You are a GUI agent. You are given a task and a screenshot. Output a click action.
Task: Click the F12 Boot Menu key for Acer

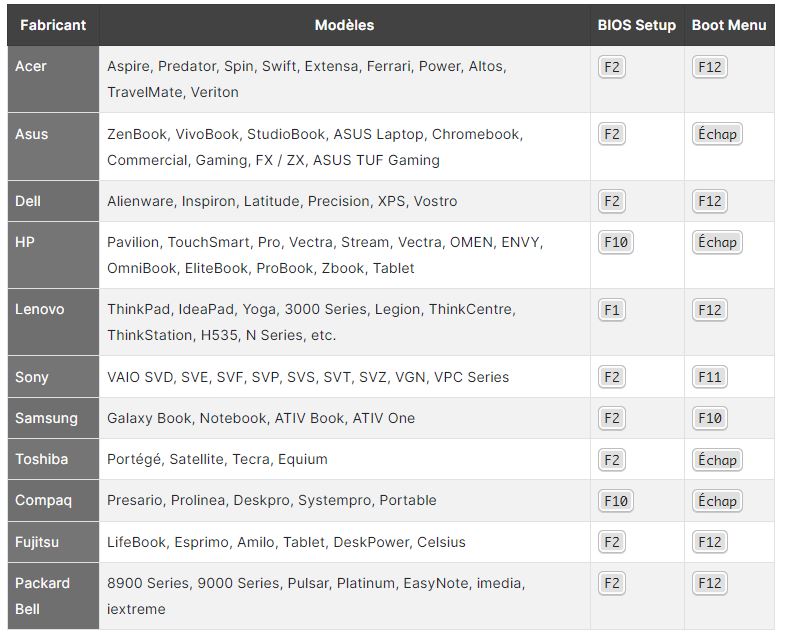710,67
